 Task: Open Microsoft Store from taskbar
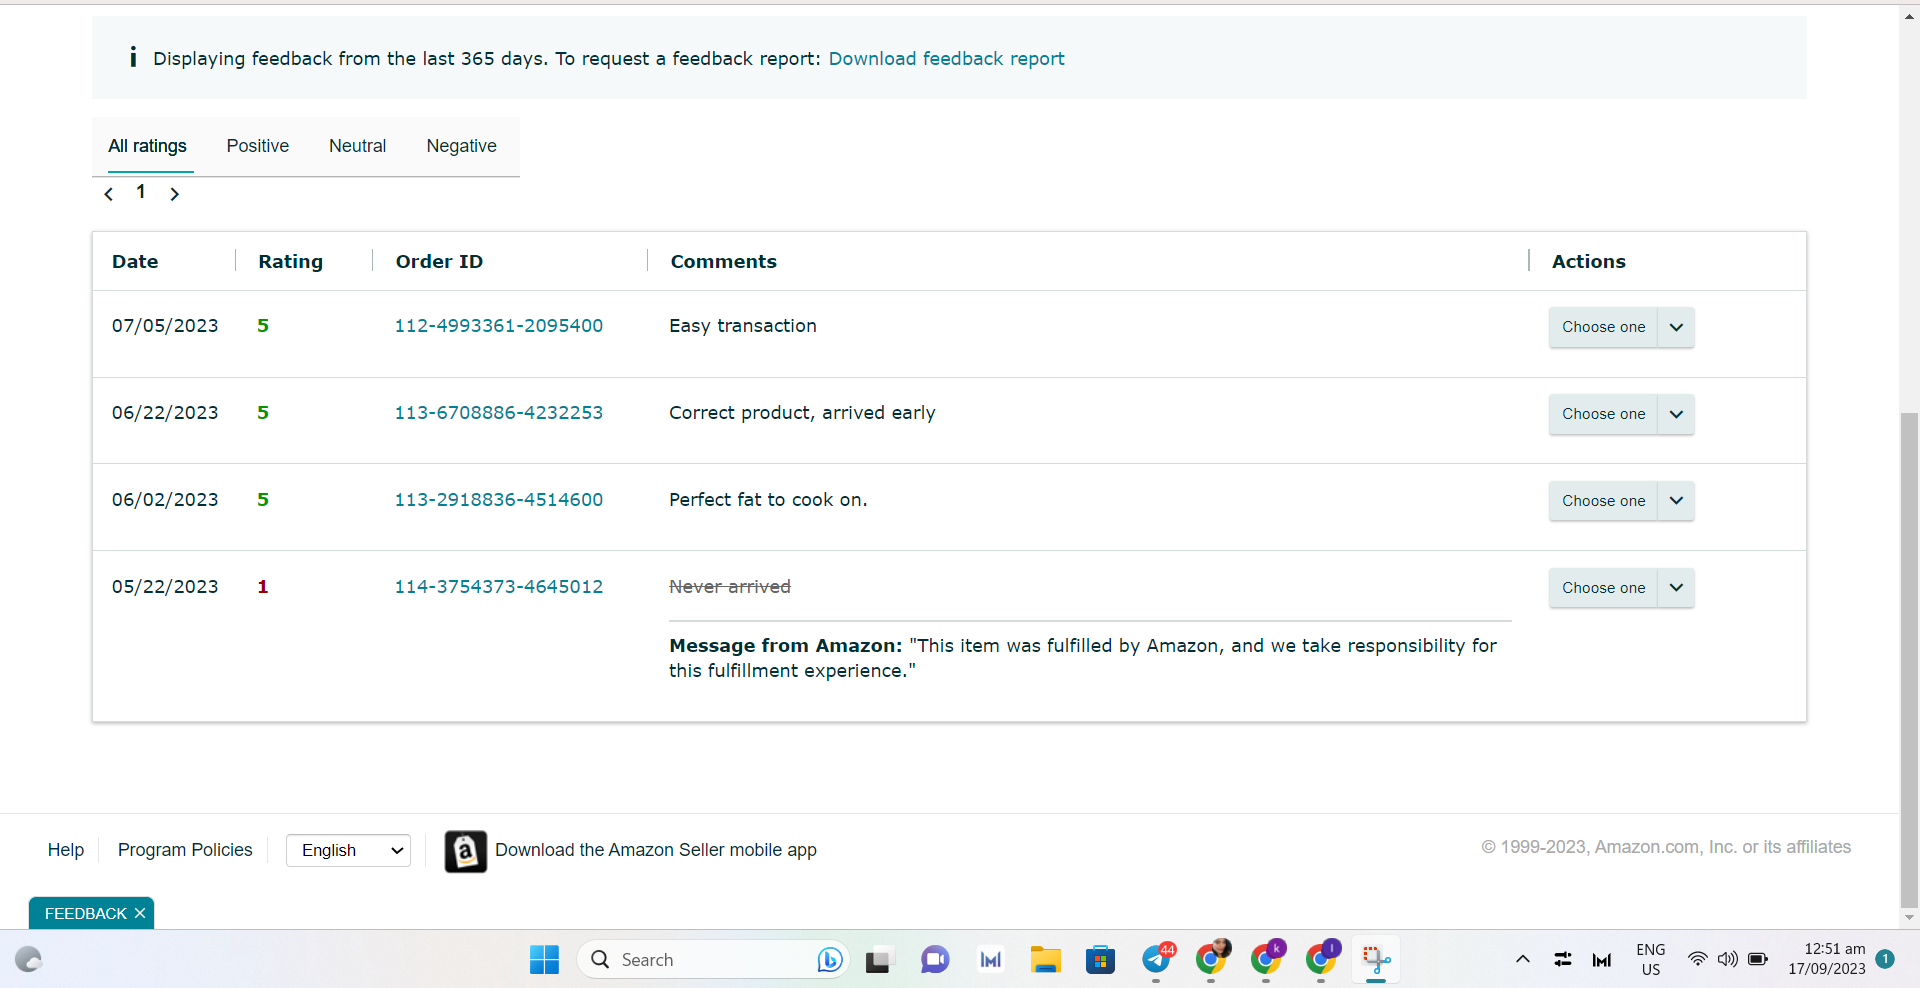[x=1100, y=960]
